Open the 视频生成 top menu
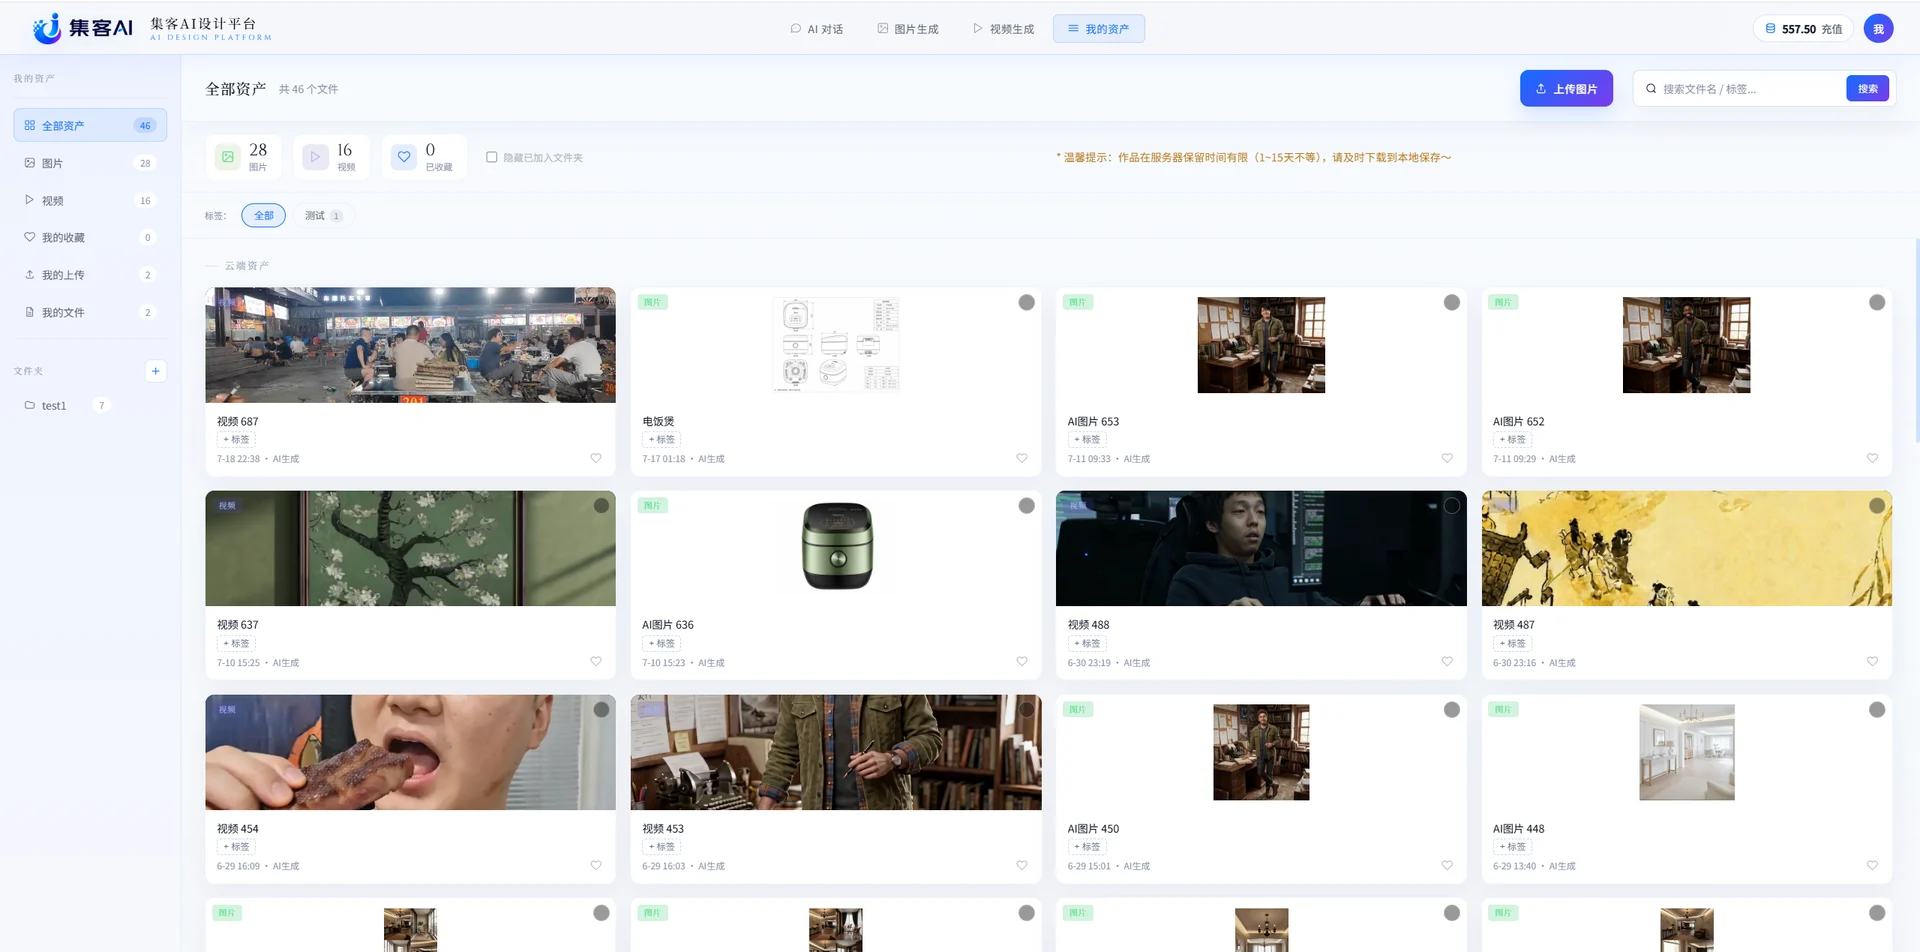This screenshot has height=952, width=1920. tap(1003, 29)
